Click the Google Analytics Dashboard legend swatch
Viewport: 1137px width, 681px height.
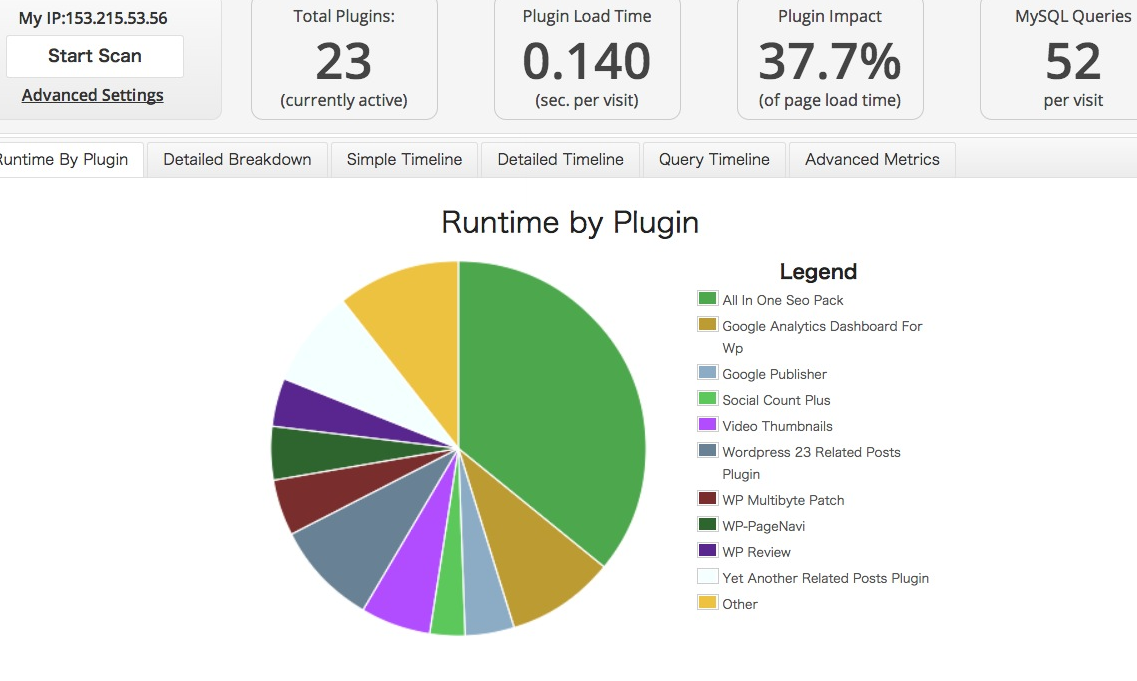[x=707, y=324]
